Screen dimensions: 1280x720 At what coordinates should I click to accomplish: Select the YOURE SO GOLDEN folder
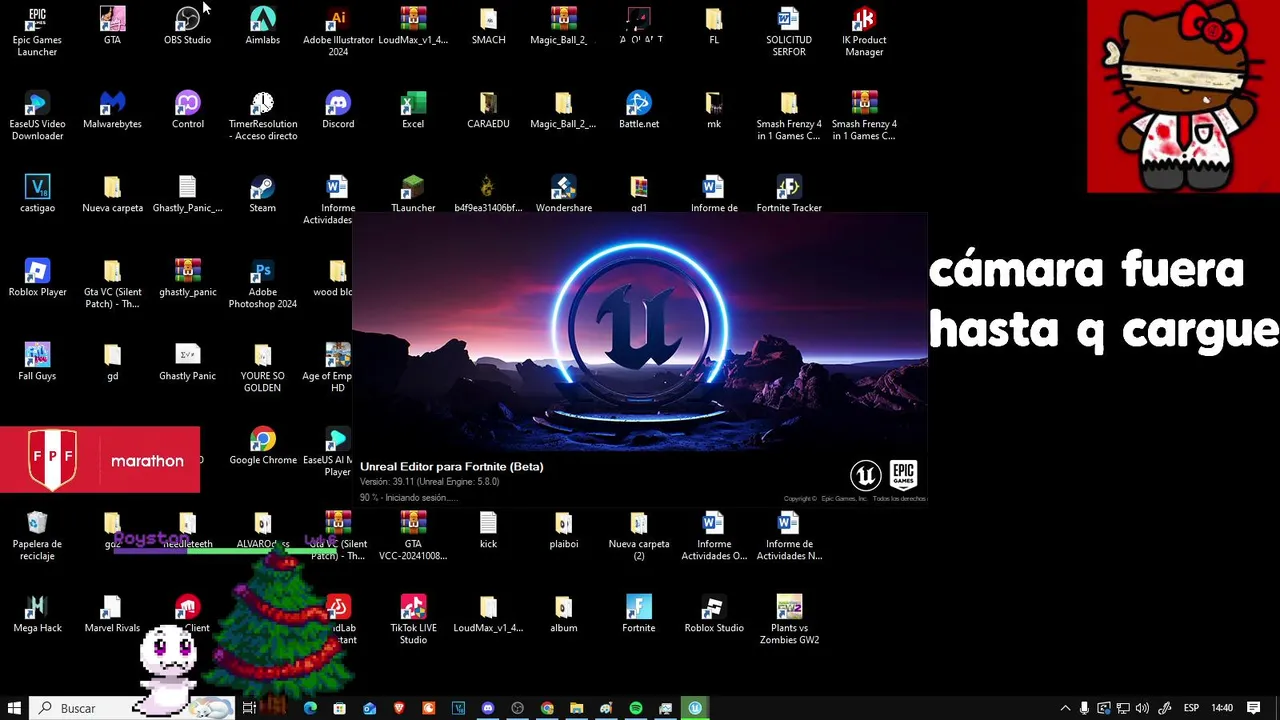262,367
